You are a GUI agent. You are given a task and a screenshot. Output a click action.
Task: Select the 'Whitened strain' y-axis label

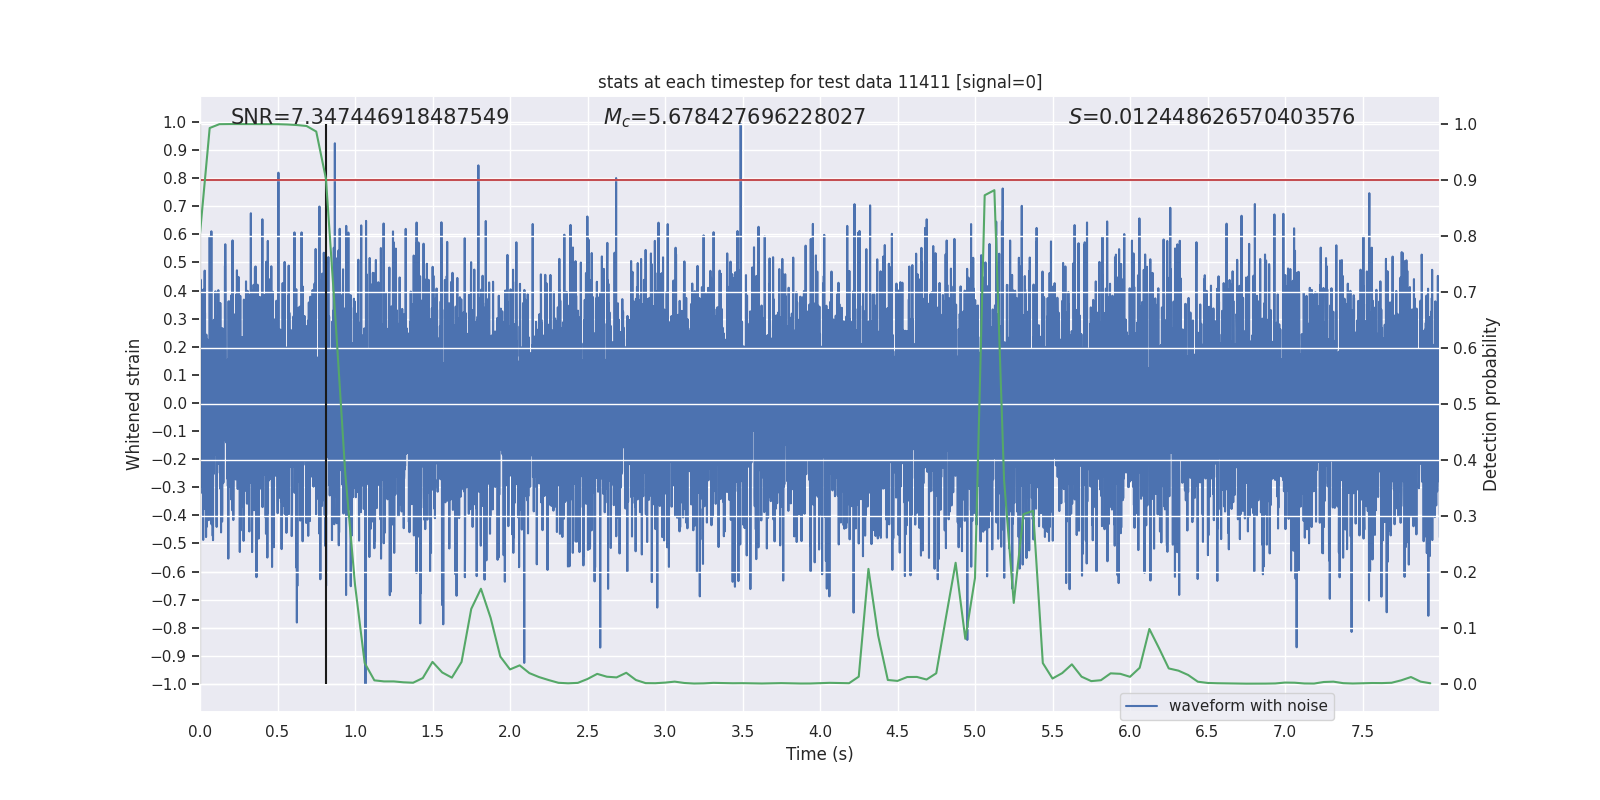coord(133,404)
